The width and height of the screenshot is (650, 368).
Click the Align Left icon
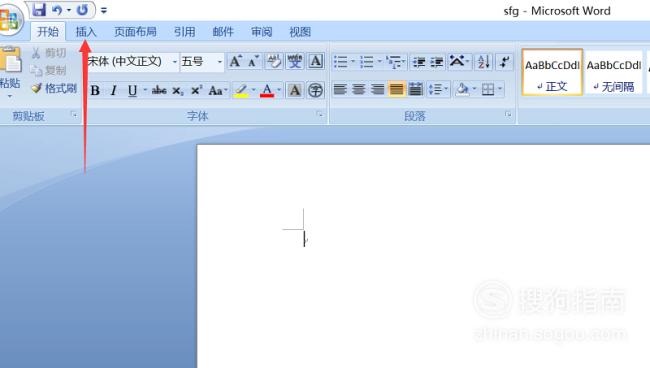(x=340, y=89)
